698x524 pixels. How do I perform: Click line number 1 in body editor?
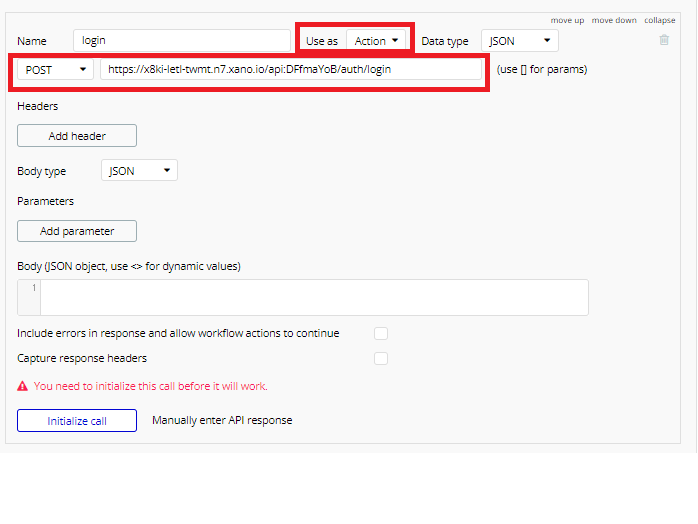(34, 288)
